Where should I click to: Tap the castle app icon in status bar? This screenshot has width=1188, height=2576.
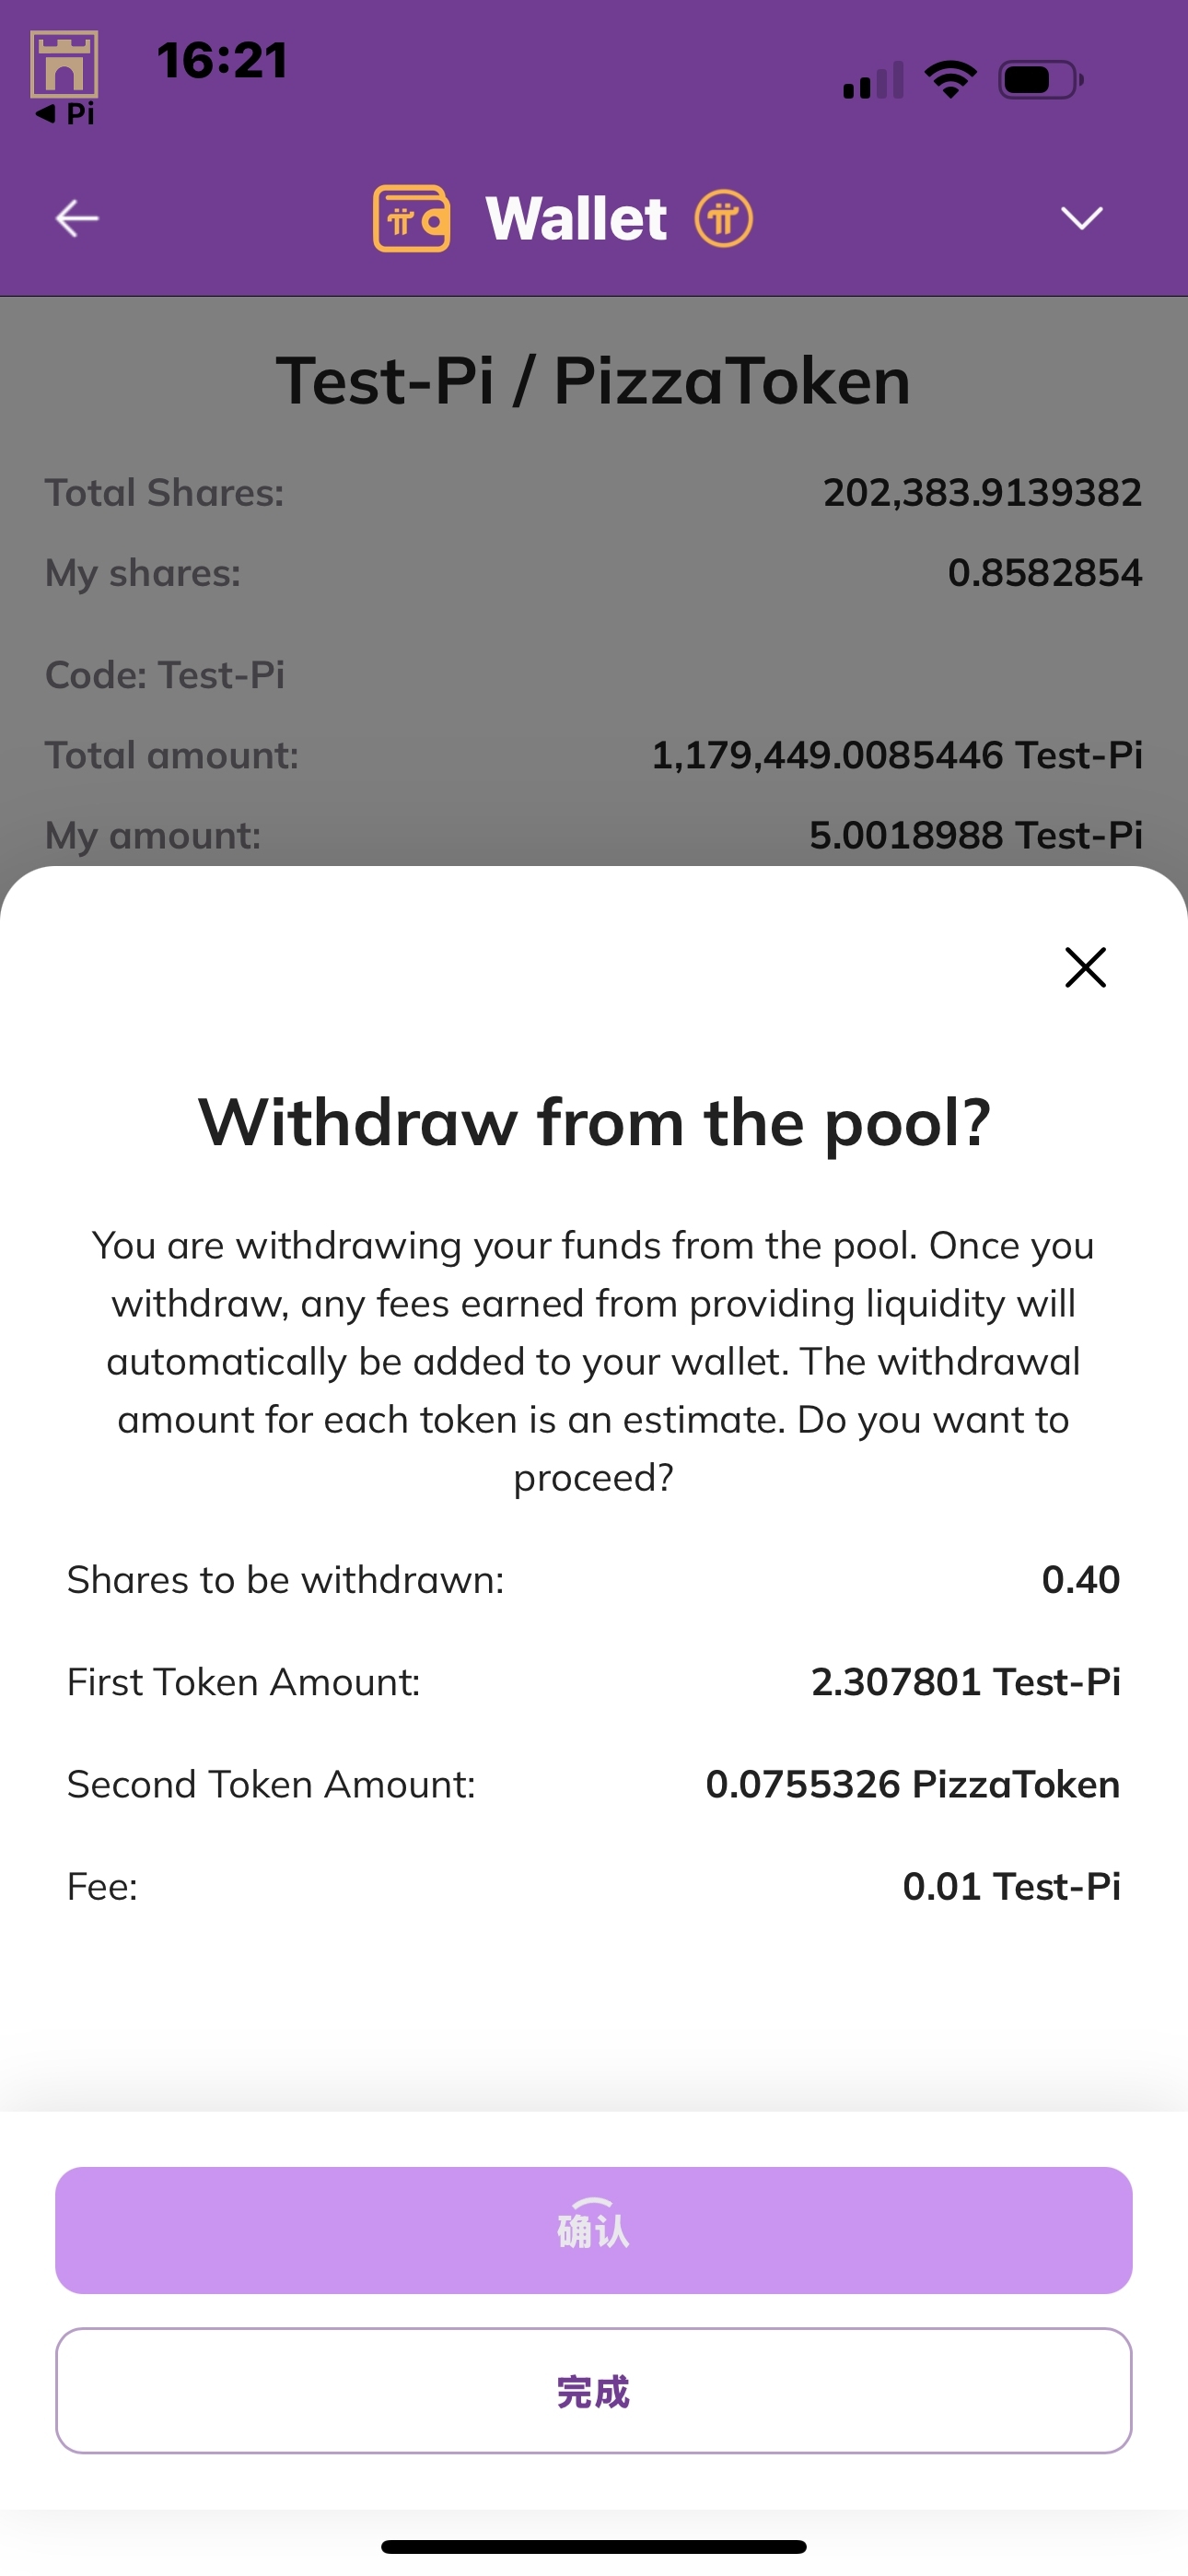point(64,64)
